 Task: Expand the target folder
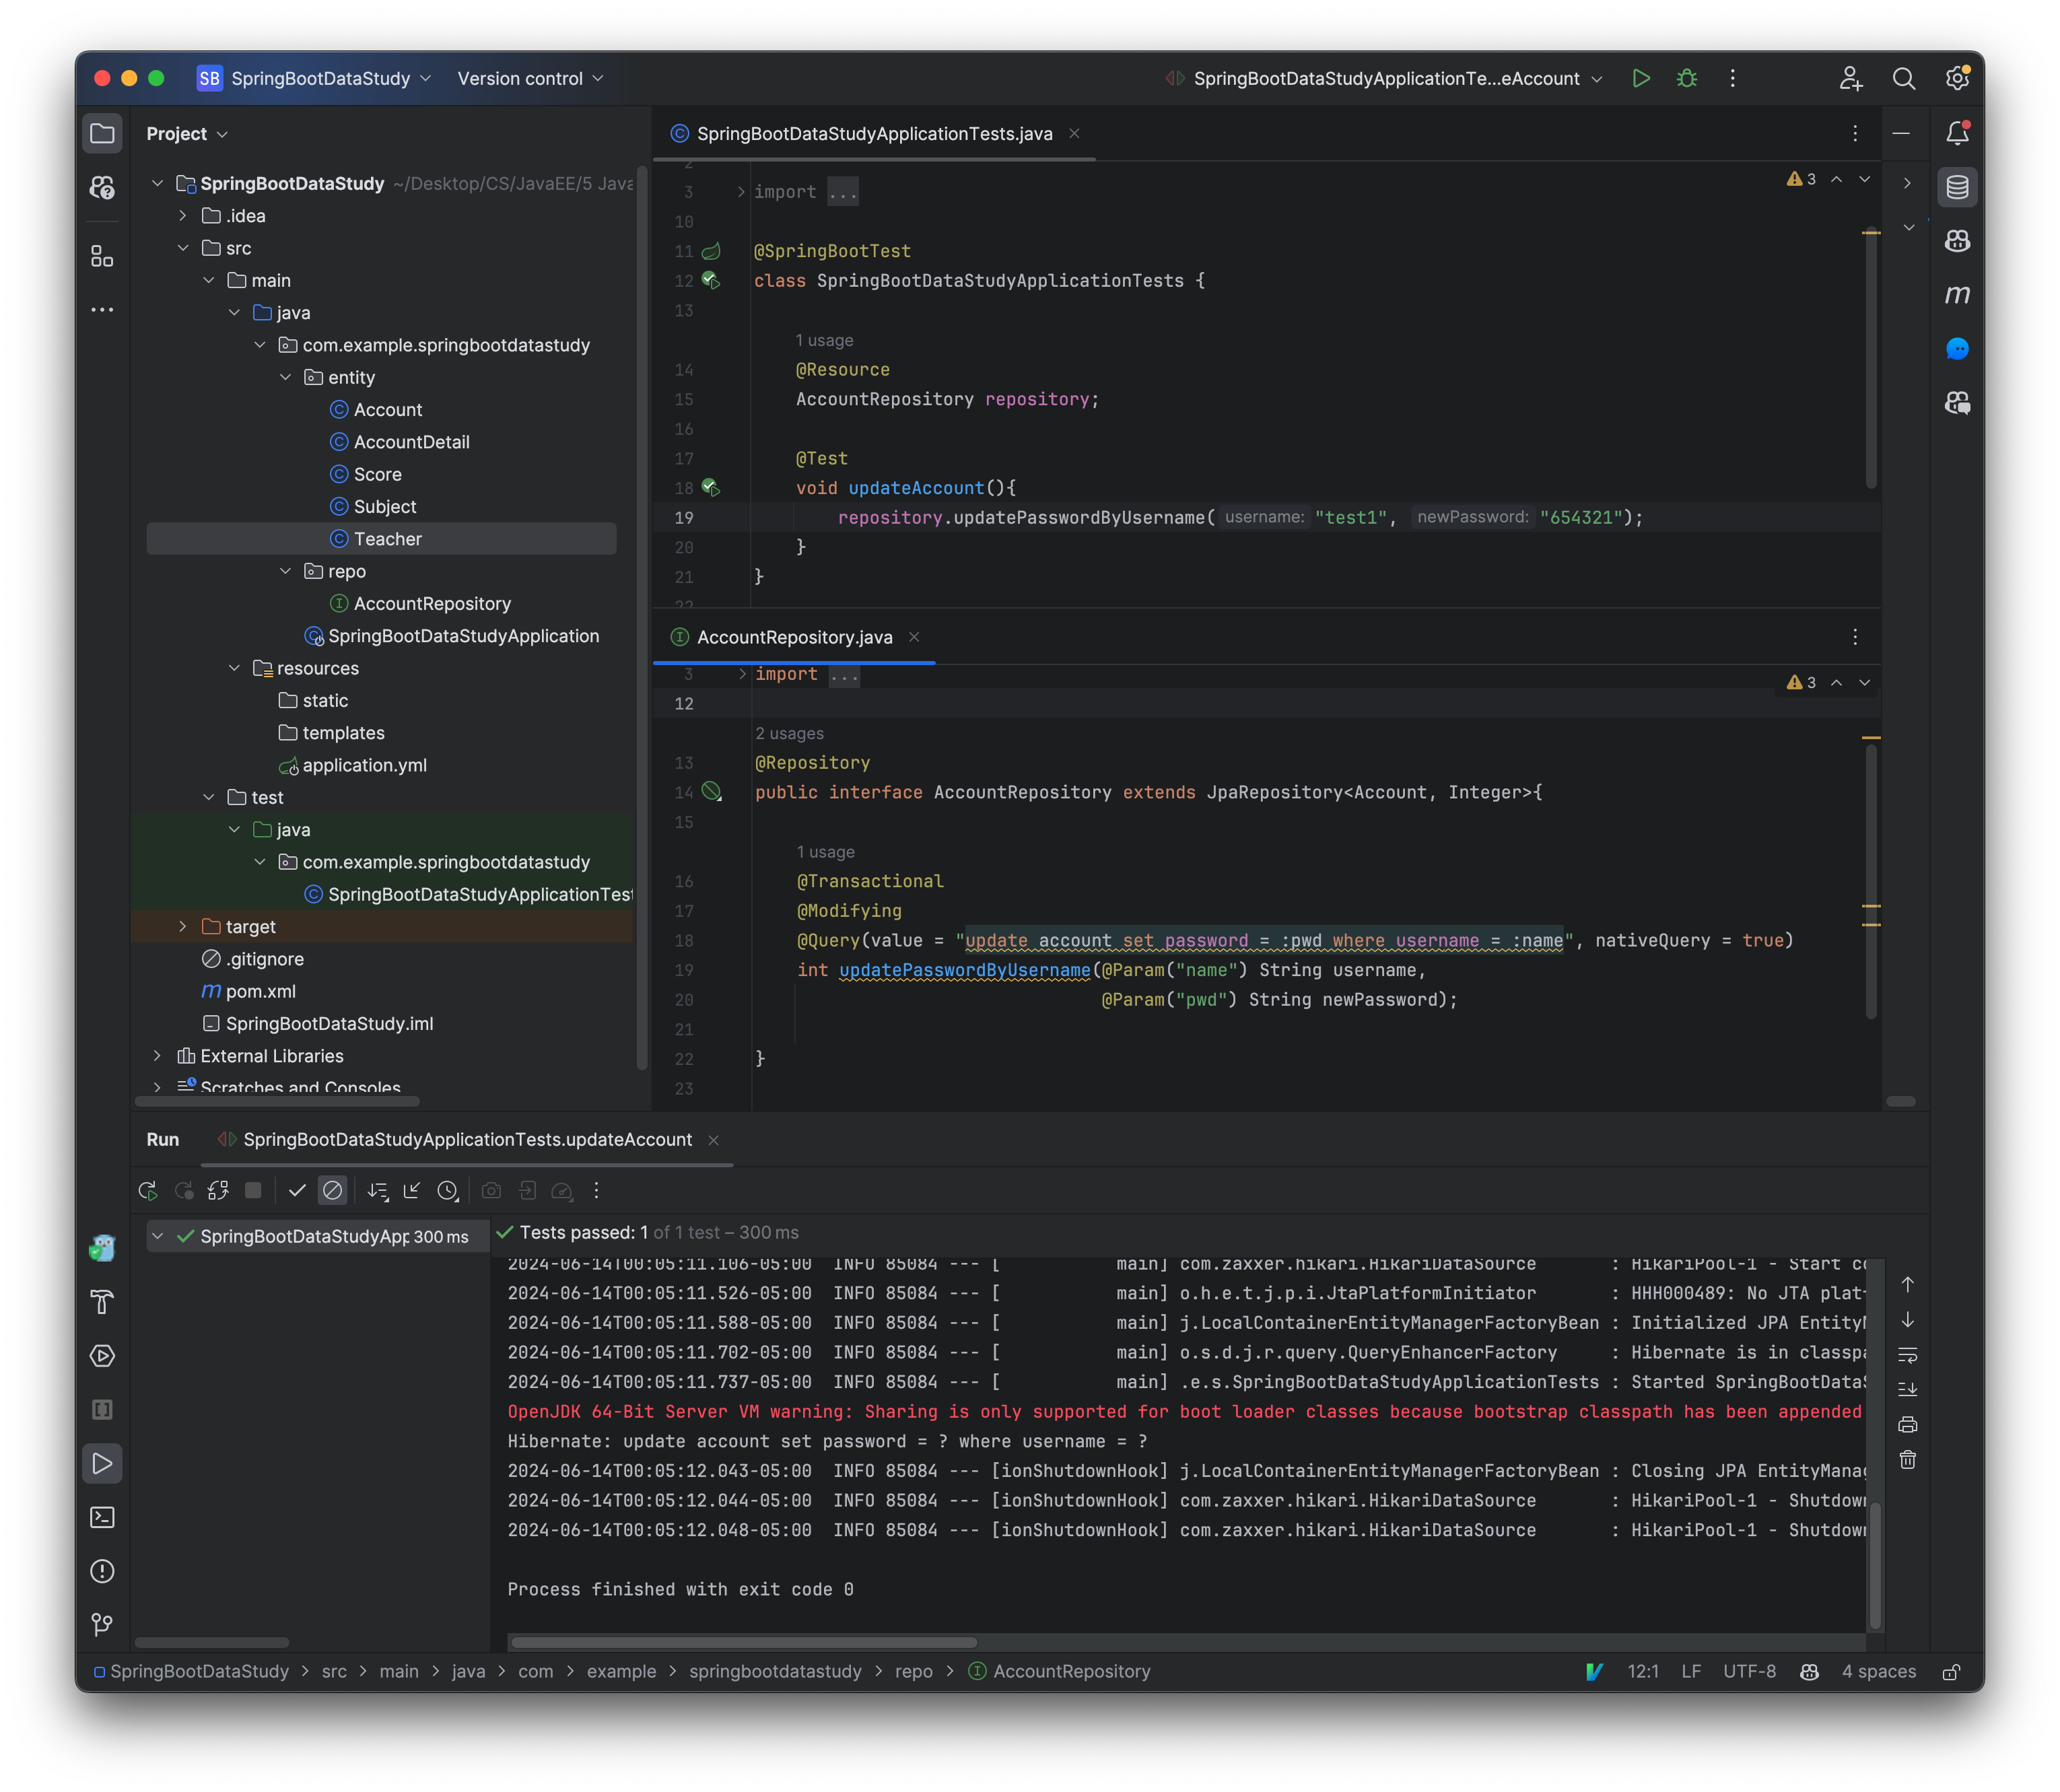click(183, 926)
